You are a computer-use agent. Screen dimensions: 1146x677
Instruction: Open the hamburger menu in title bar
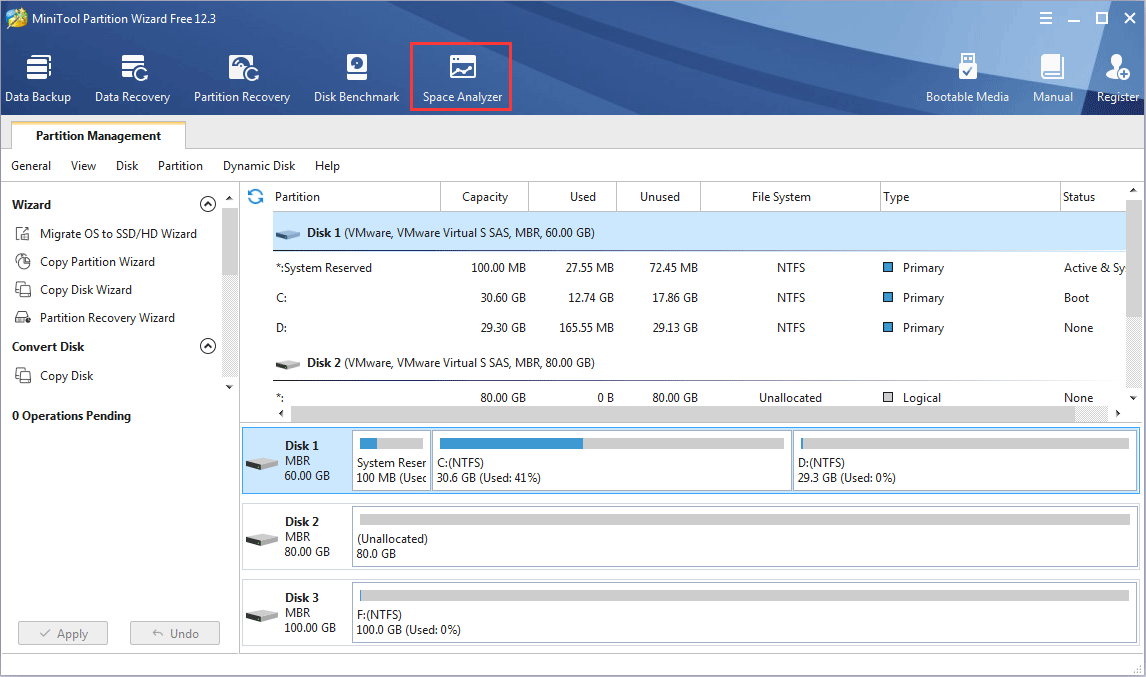[x=1046, y=18]
